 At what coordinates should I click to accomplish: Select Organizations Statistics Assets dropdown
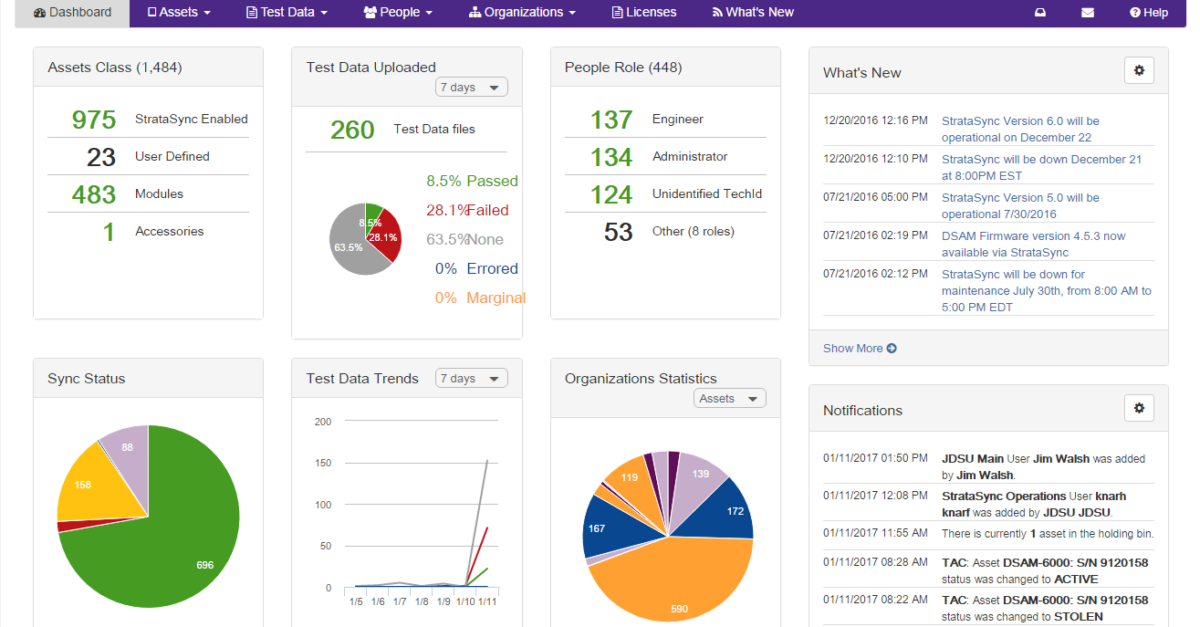point(729,399)
